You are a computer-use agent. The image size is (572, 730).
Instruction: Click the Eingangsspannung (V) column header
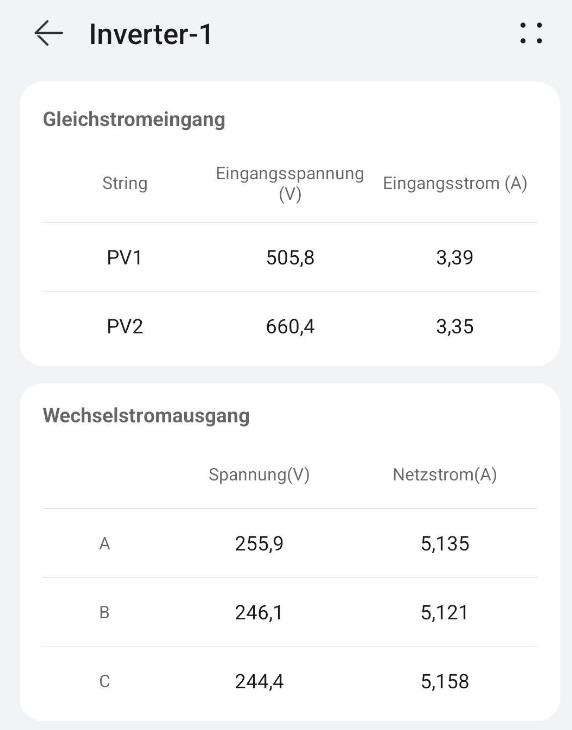[x=289, y=183]
